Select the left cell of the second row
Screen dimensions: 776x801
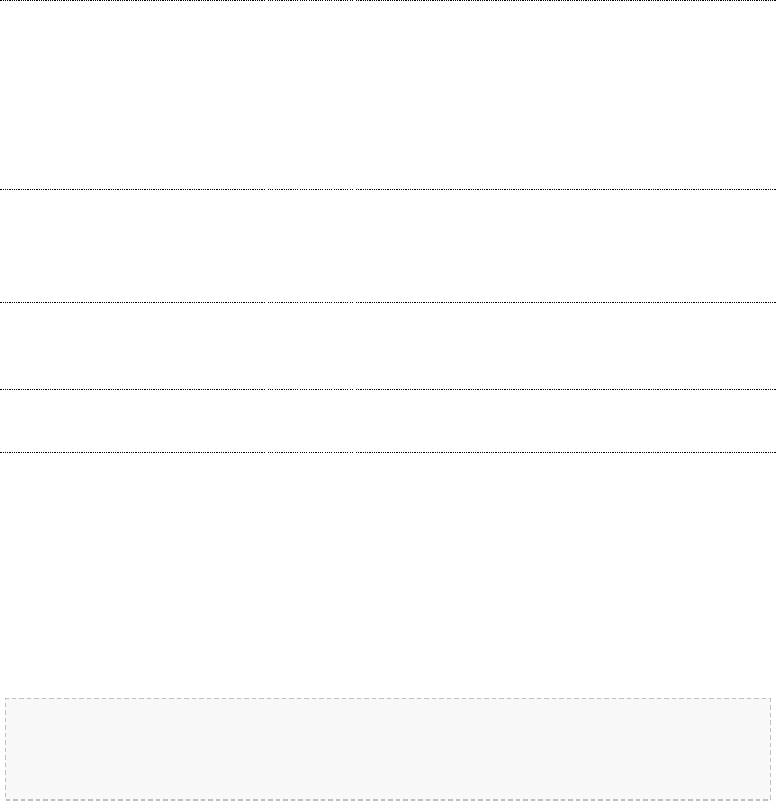(132, 245)
